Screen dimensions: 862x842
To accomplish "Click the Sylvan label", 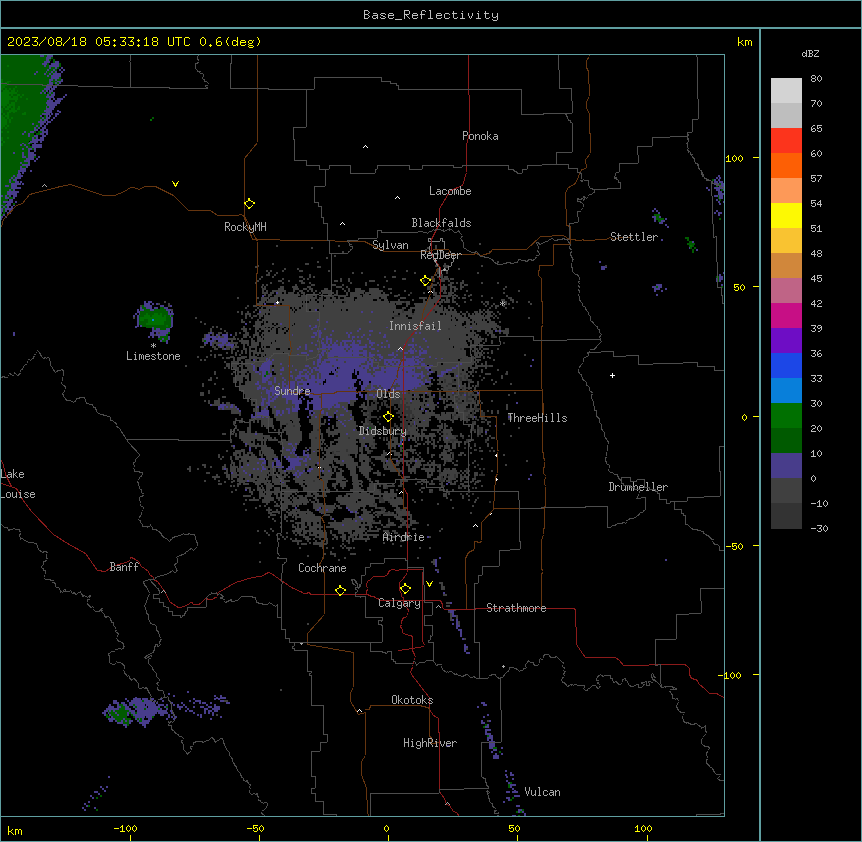I will (x=390, y=245).
